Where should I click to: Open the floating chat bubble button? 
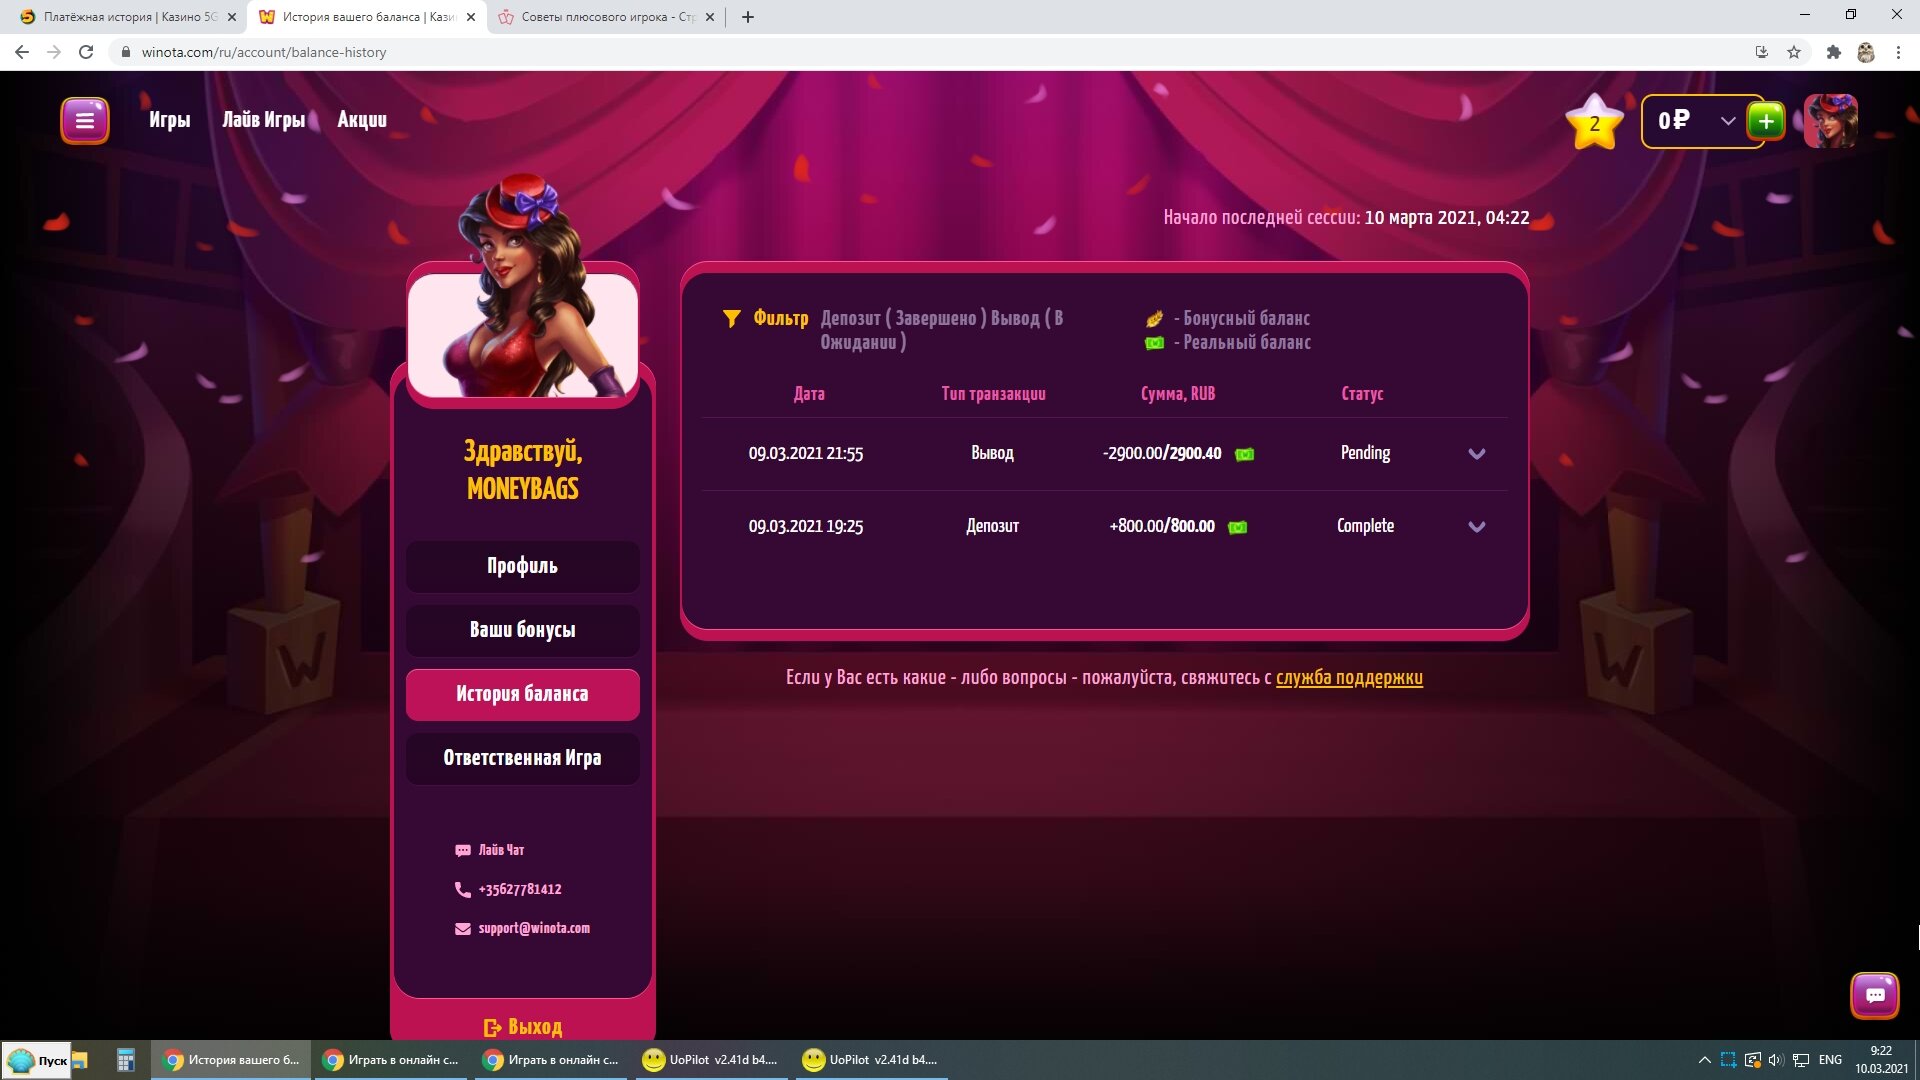click(x=1874, y=995)
